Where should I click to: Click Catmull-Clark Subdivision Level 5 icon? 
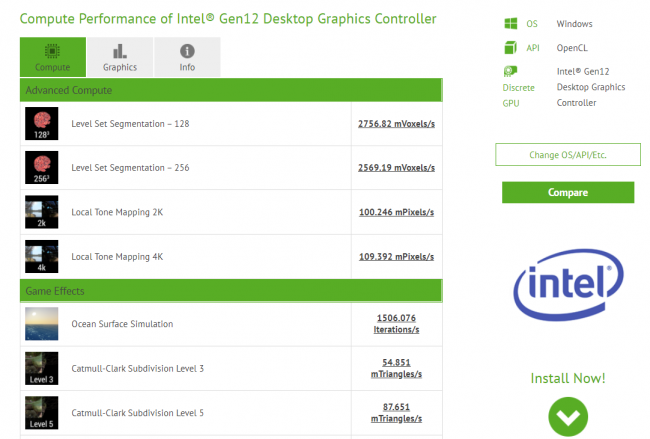click(x=42, y=412)
